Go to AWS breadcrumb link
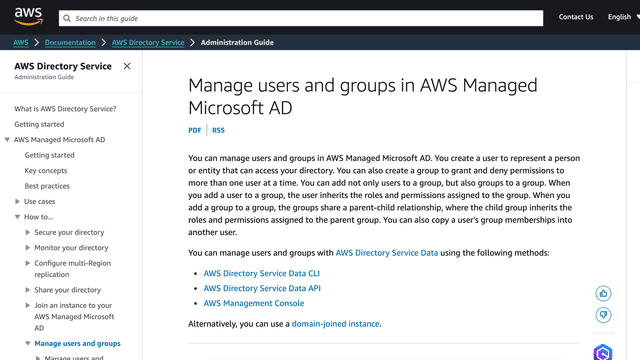This screenshot has height=360, width=640. pyautogui.click(x=20, y=42)
